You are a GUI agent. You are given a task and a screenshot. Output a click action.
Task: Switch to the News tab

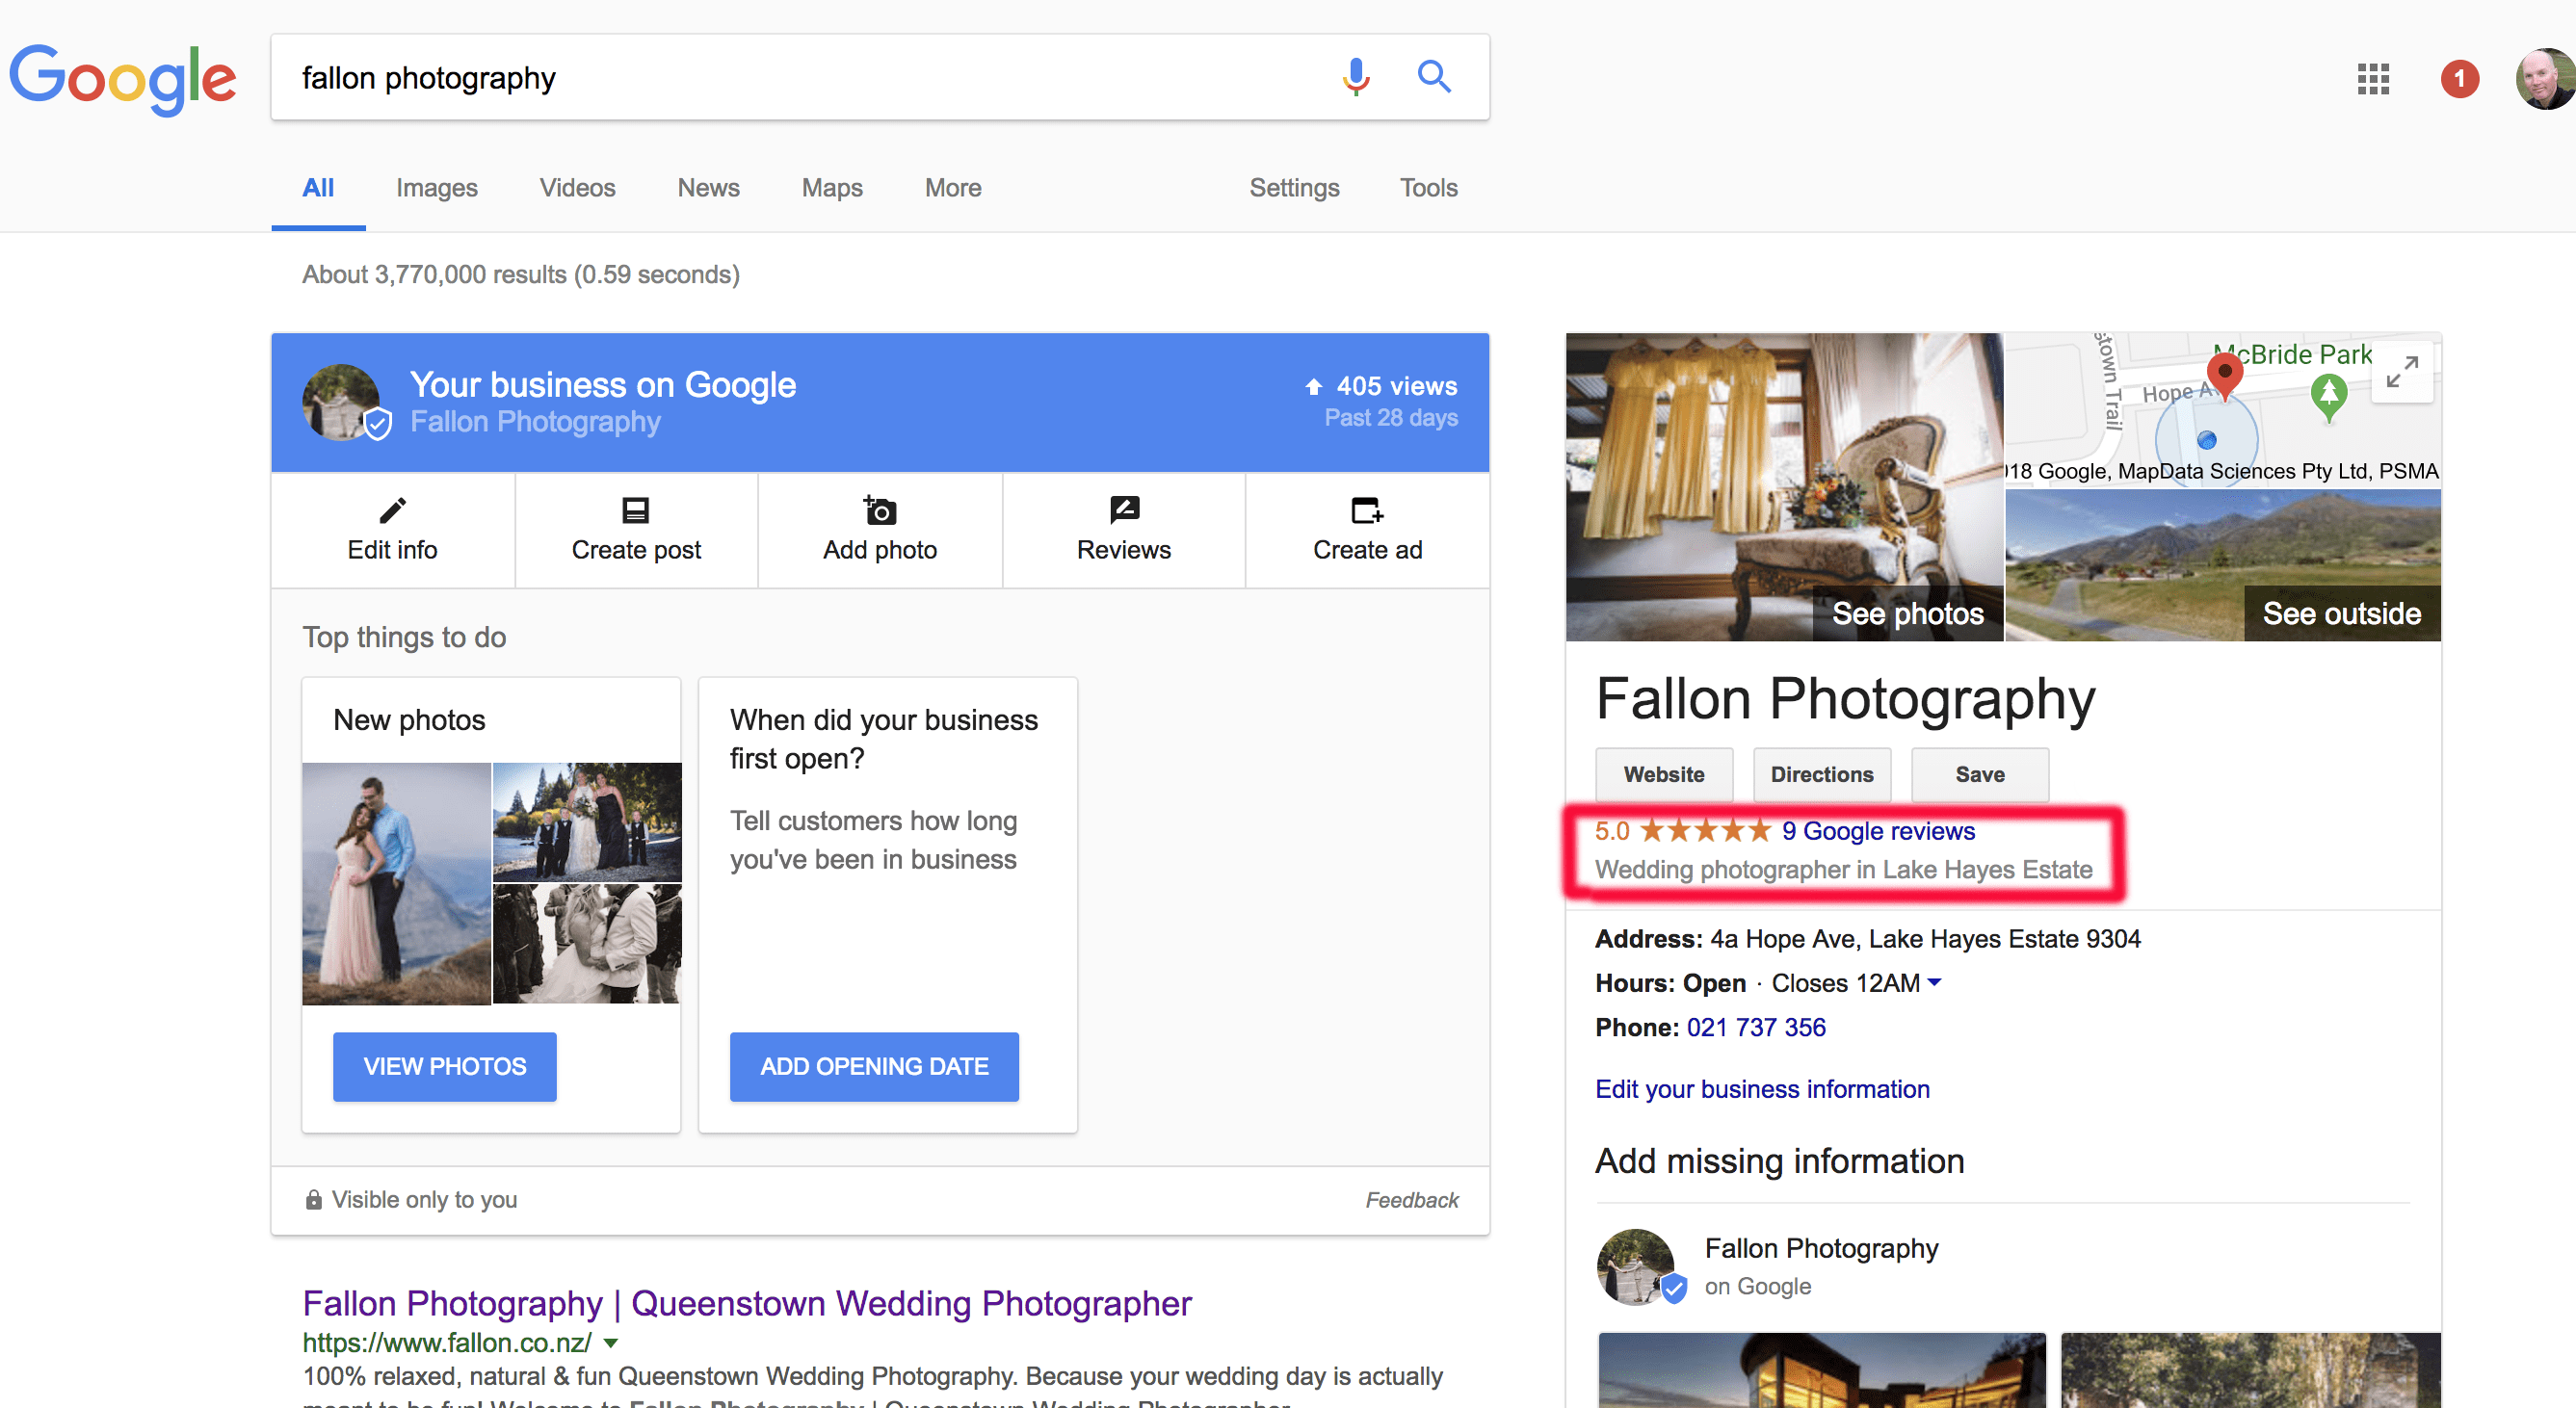(x=708, y=188)
